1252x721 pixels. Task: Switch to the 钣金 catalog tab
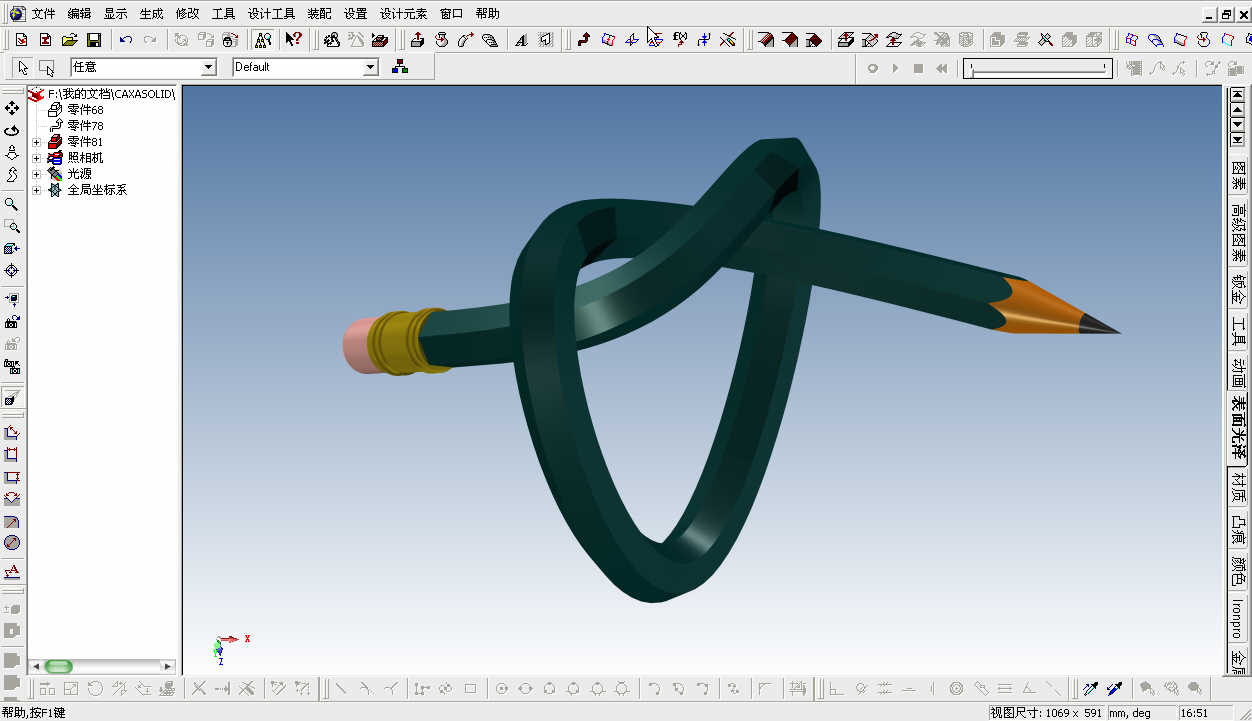point(1239,291)
